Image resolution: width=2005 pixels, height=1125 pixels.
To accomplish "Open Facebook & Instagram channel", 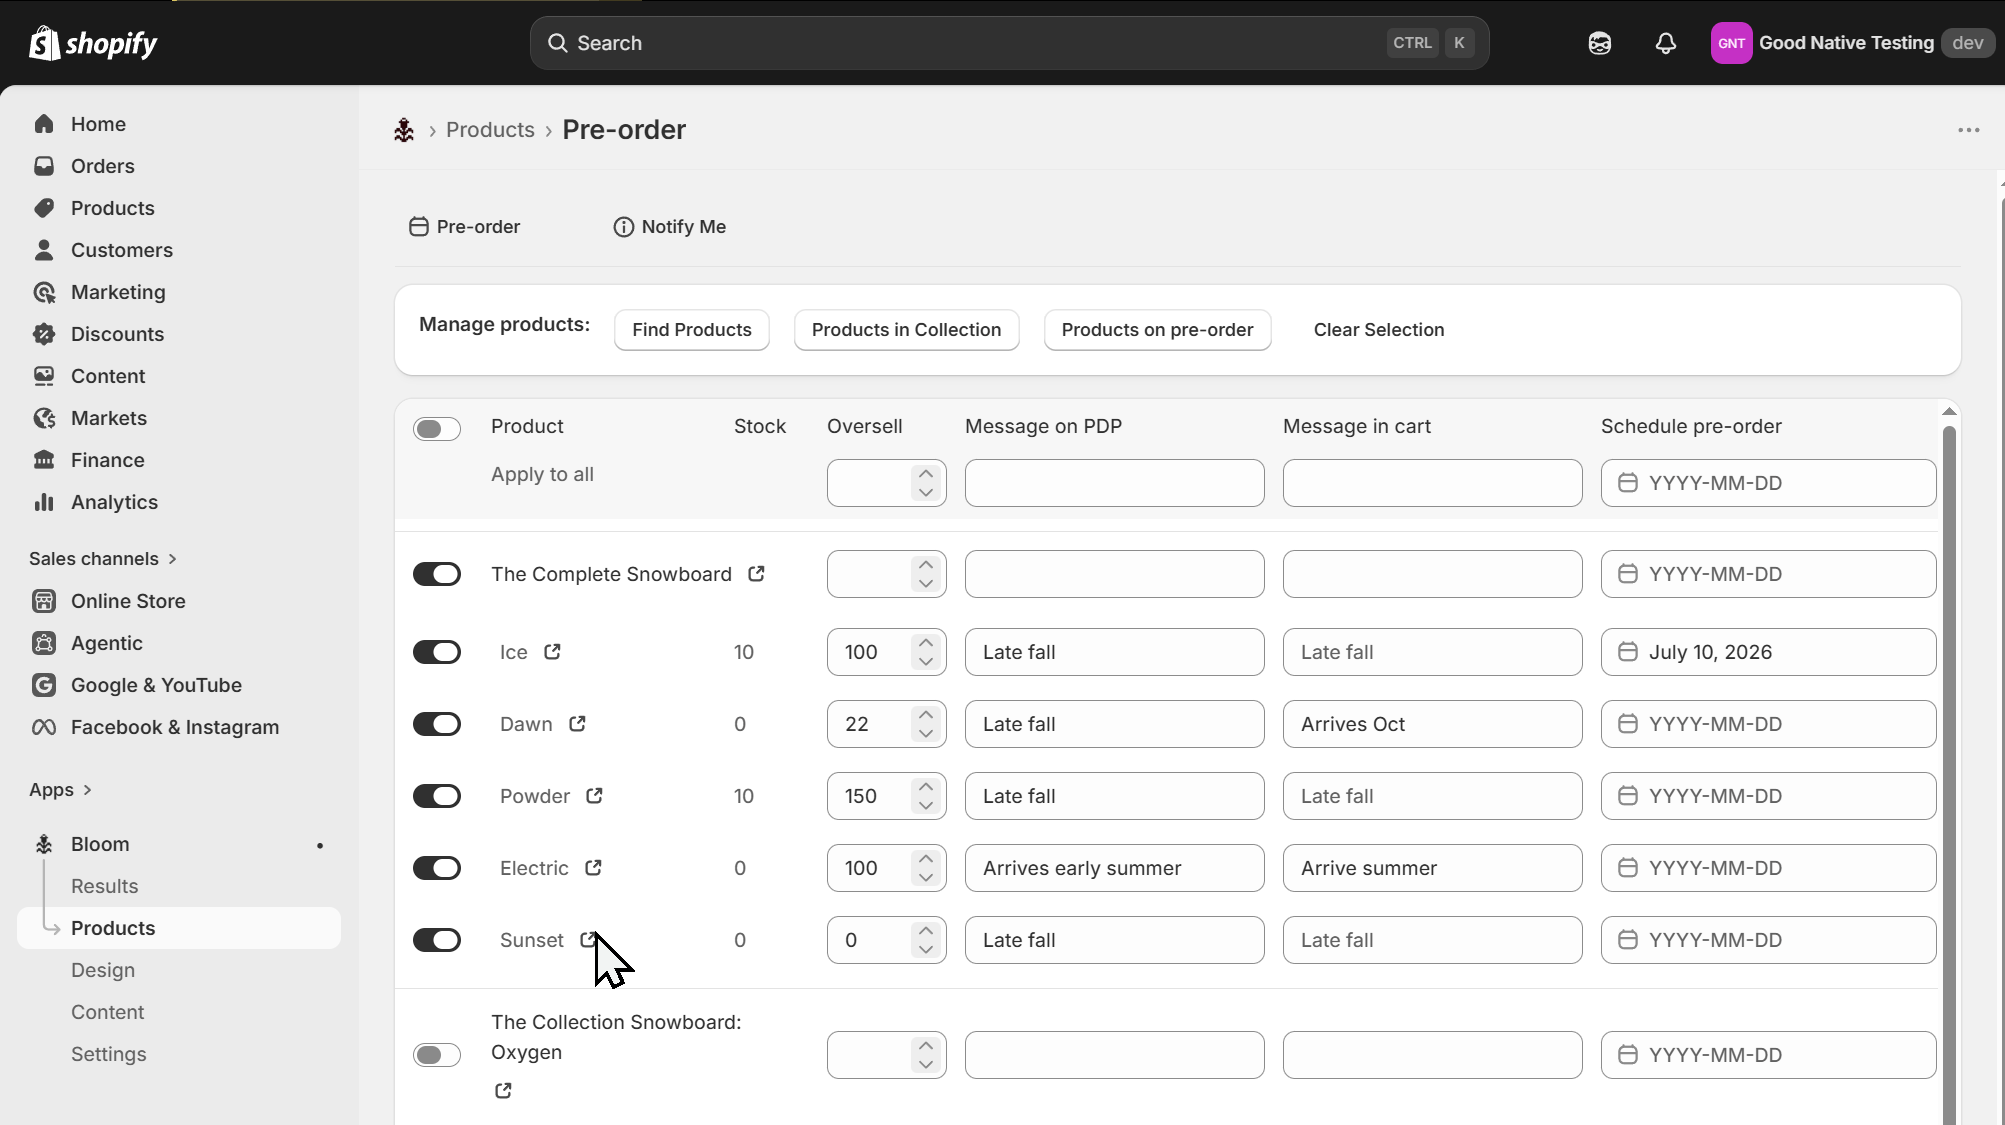I will tap(174, 727).
